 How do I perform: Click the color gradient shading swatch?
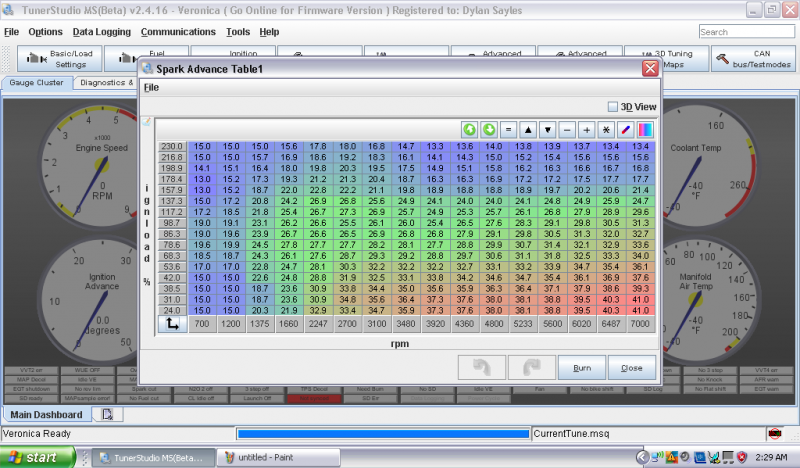point(644,129)
